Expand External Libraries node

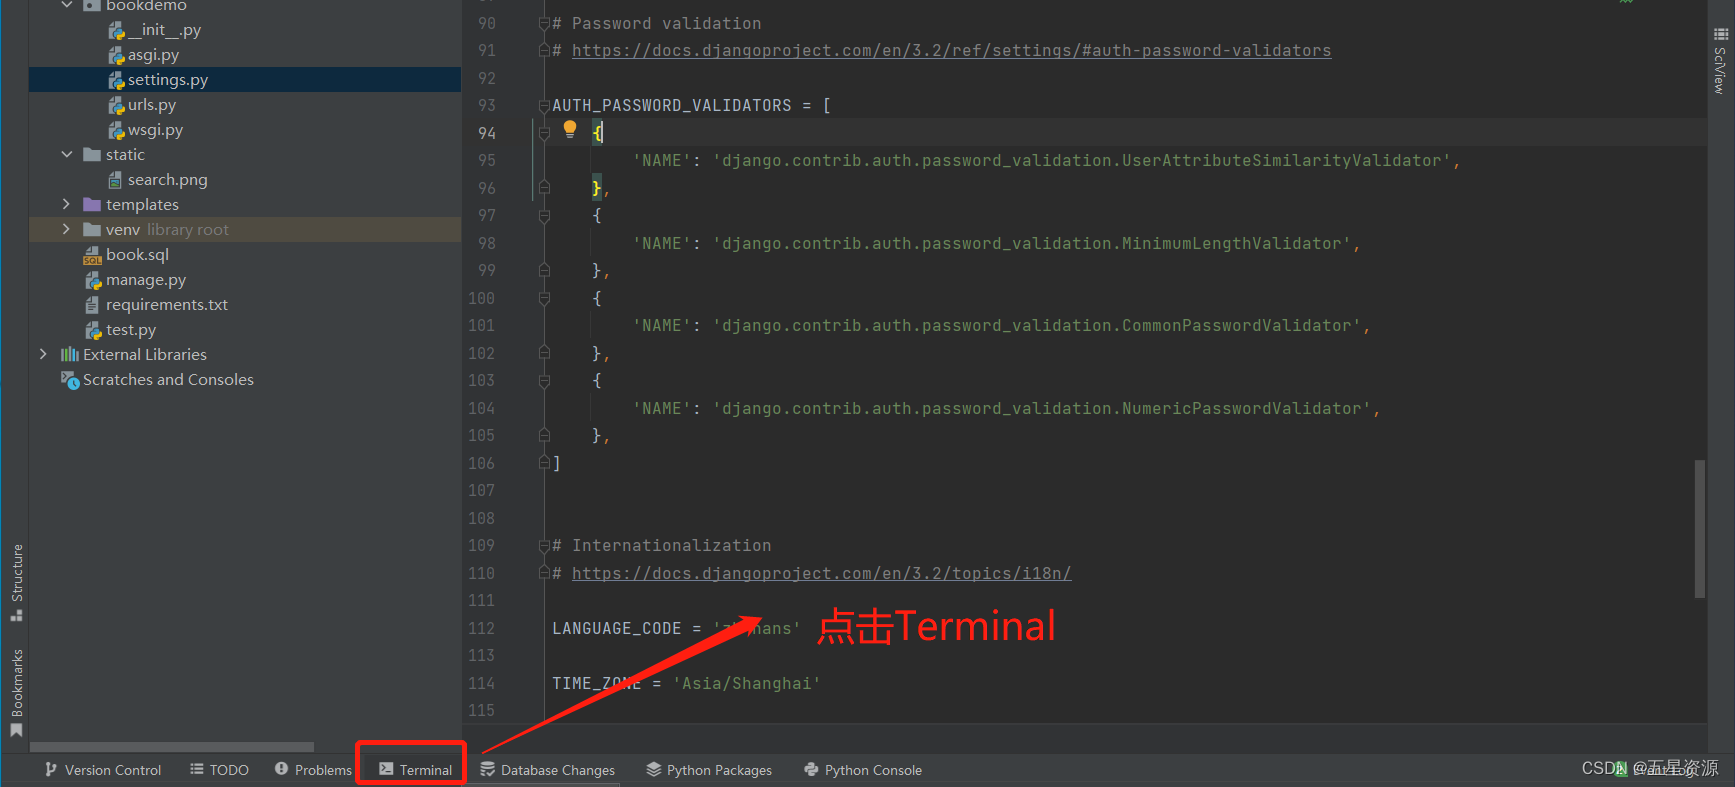43,354
